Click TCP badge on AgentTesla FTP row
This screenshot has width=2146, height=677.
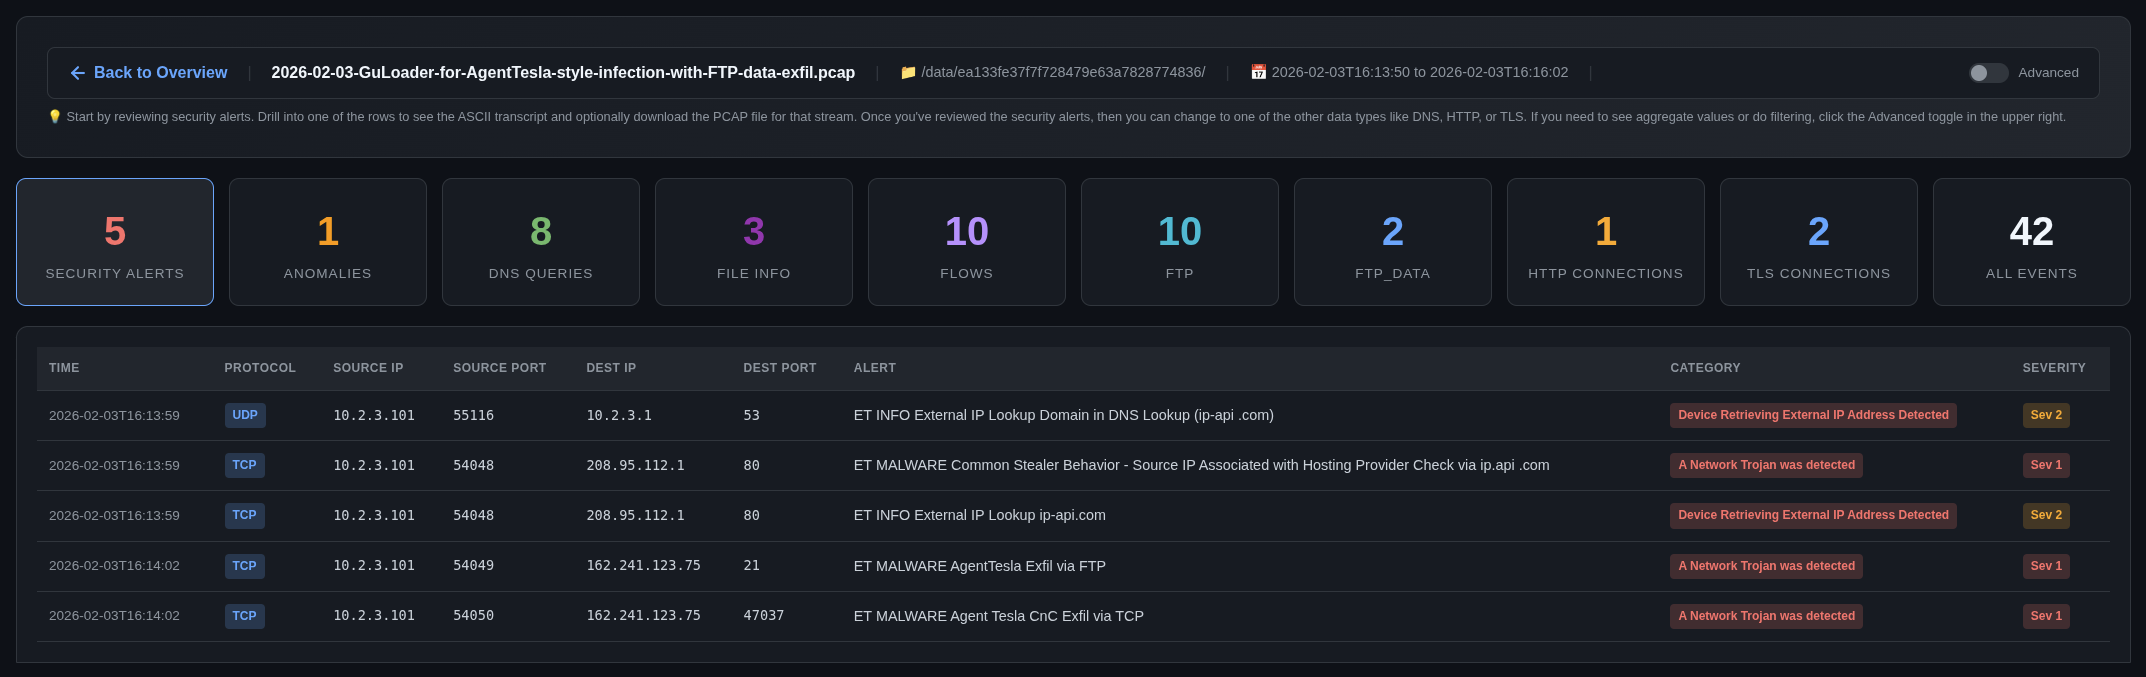click(245, 566)
